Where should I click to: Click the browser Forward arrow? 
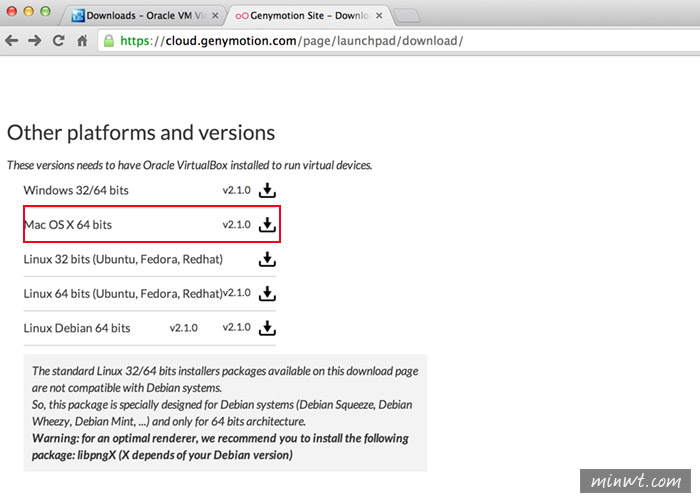(x=34, y=41)
